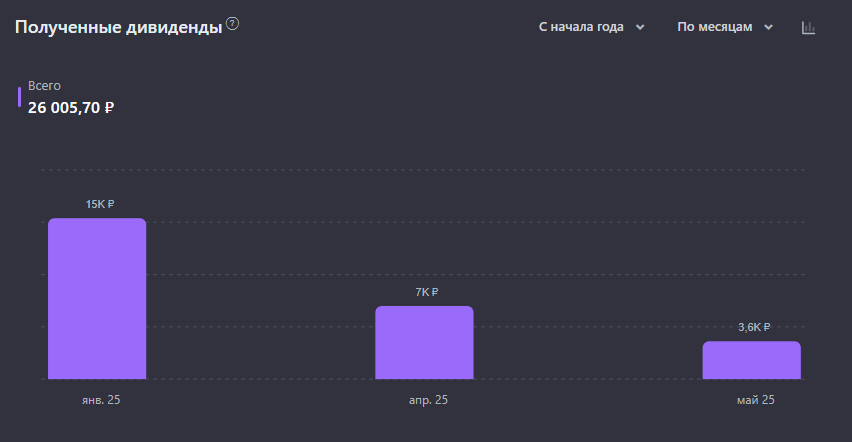Screen dimensions: 852x442
Task: Click the top dashed gridline of chart
Action: click(x=423, y=170)
